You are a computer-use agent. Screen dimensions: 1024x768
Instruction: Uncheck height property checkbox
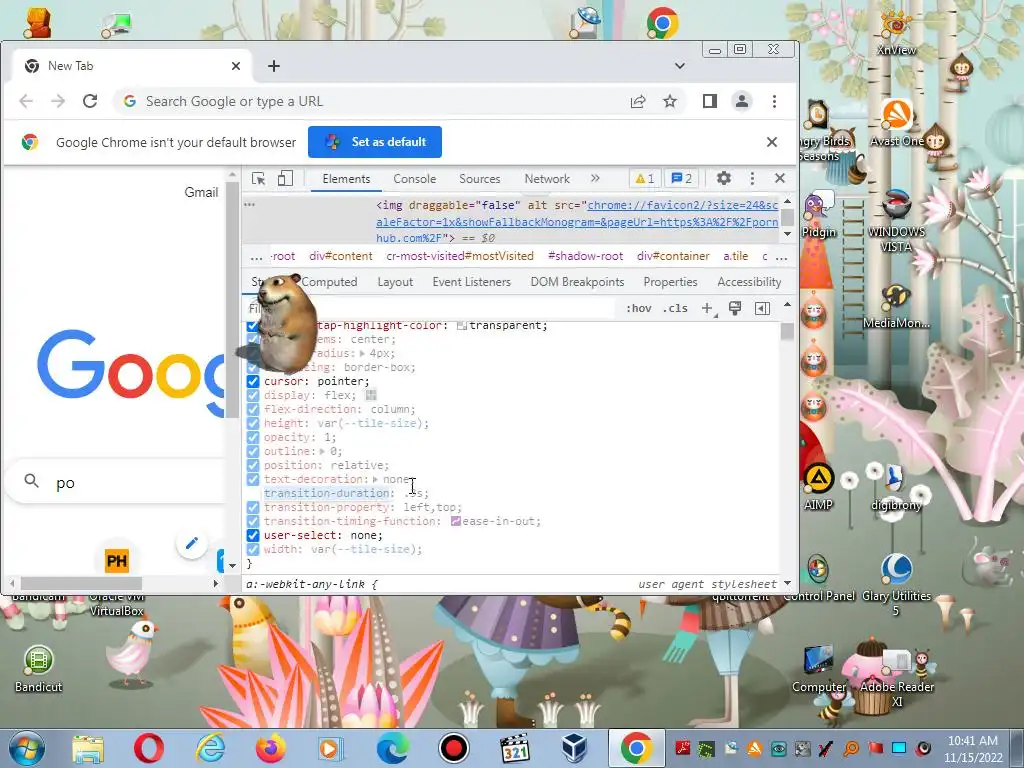pos(253,423)
